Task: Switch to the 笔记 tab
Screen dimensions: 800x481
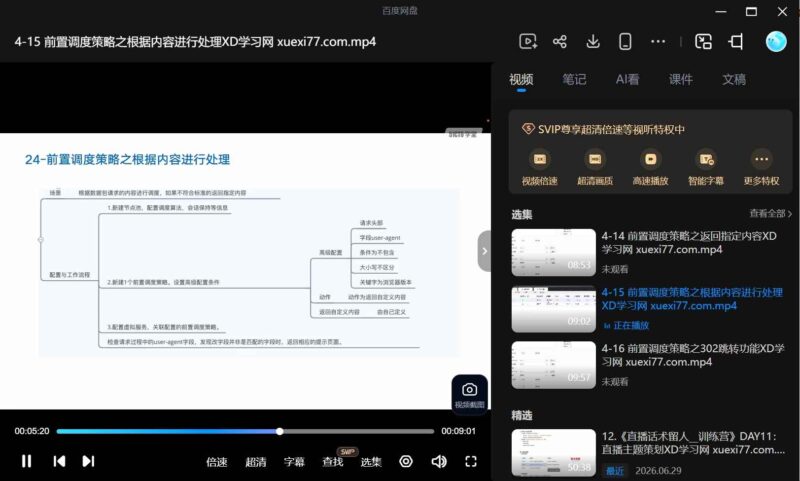Action: pos(574,80)
